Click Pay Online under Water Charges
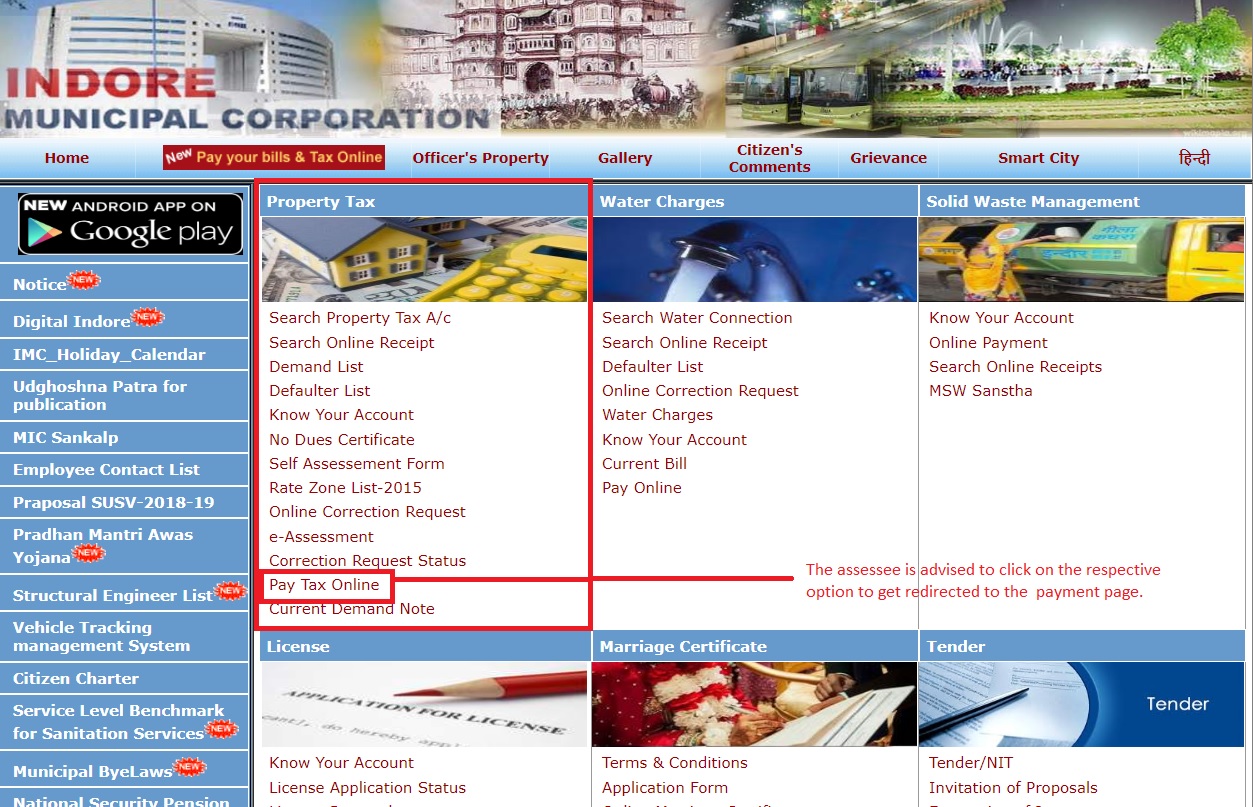Image resolution: width=1253 pixels, height=807 pixels. 641,487
